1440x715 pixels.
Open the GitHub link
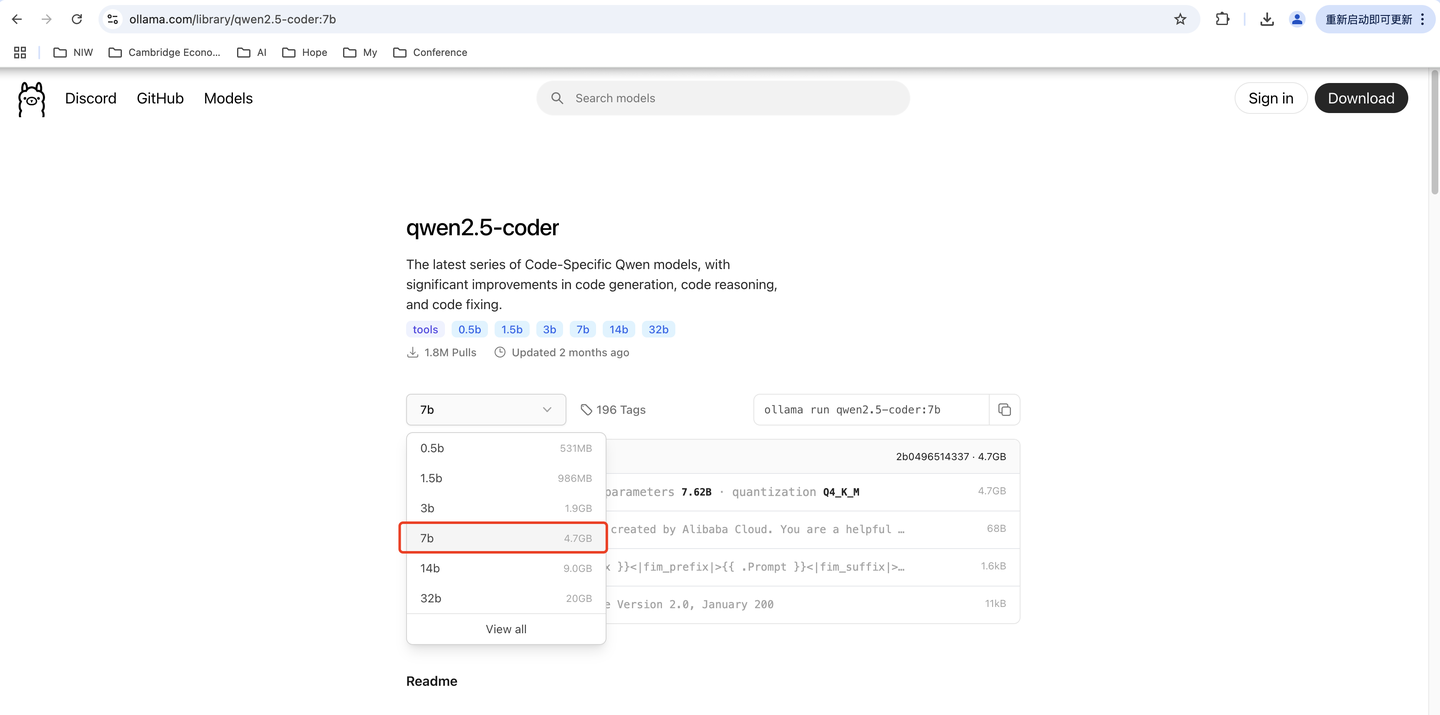coord(160,98)
